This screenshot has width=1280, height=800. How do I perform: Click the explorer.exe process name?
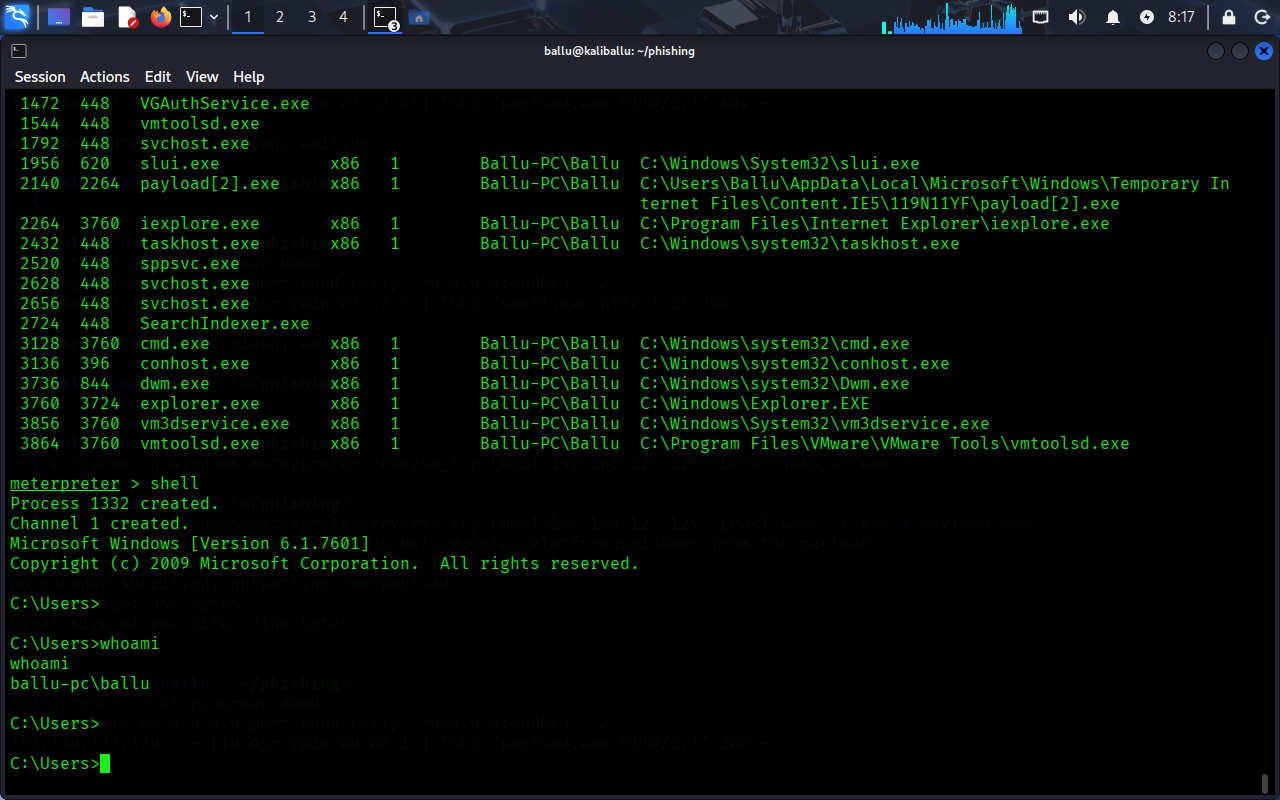pyautogui.click(x=200, y=404)
